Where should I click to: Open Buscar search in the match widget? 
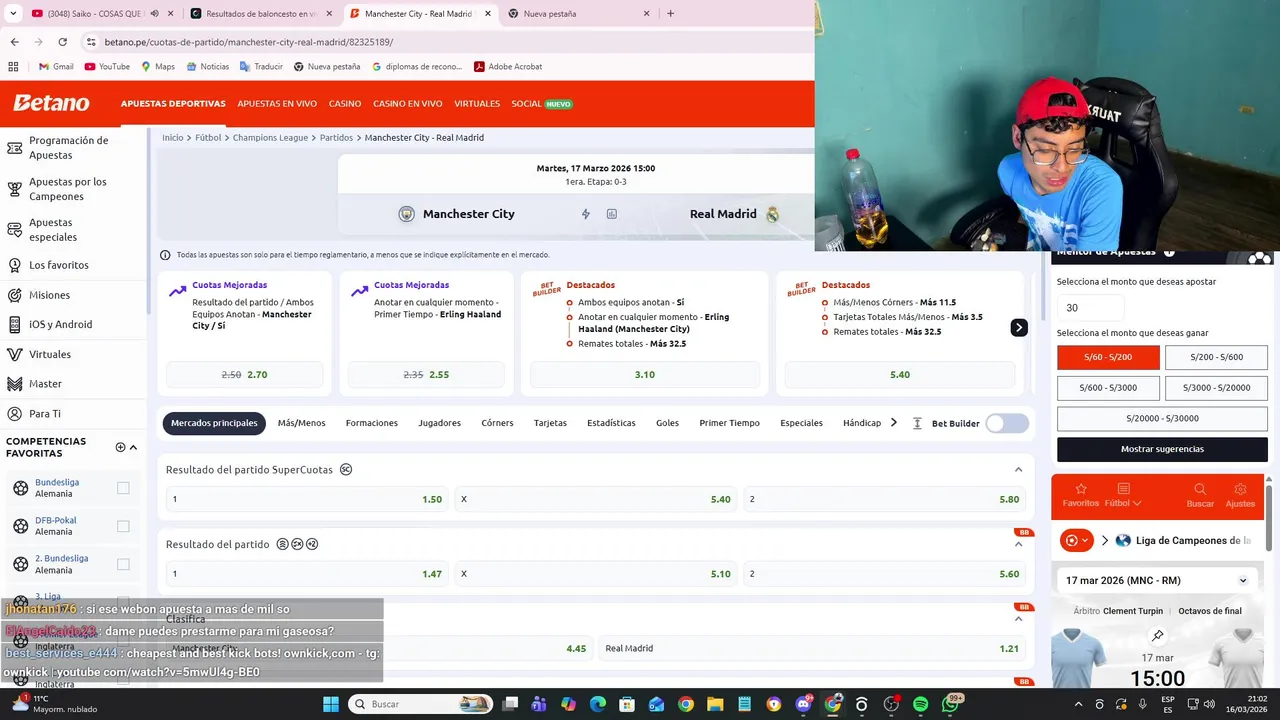pos(1200,495)
